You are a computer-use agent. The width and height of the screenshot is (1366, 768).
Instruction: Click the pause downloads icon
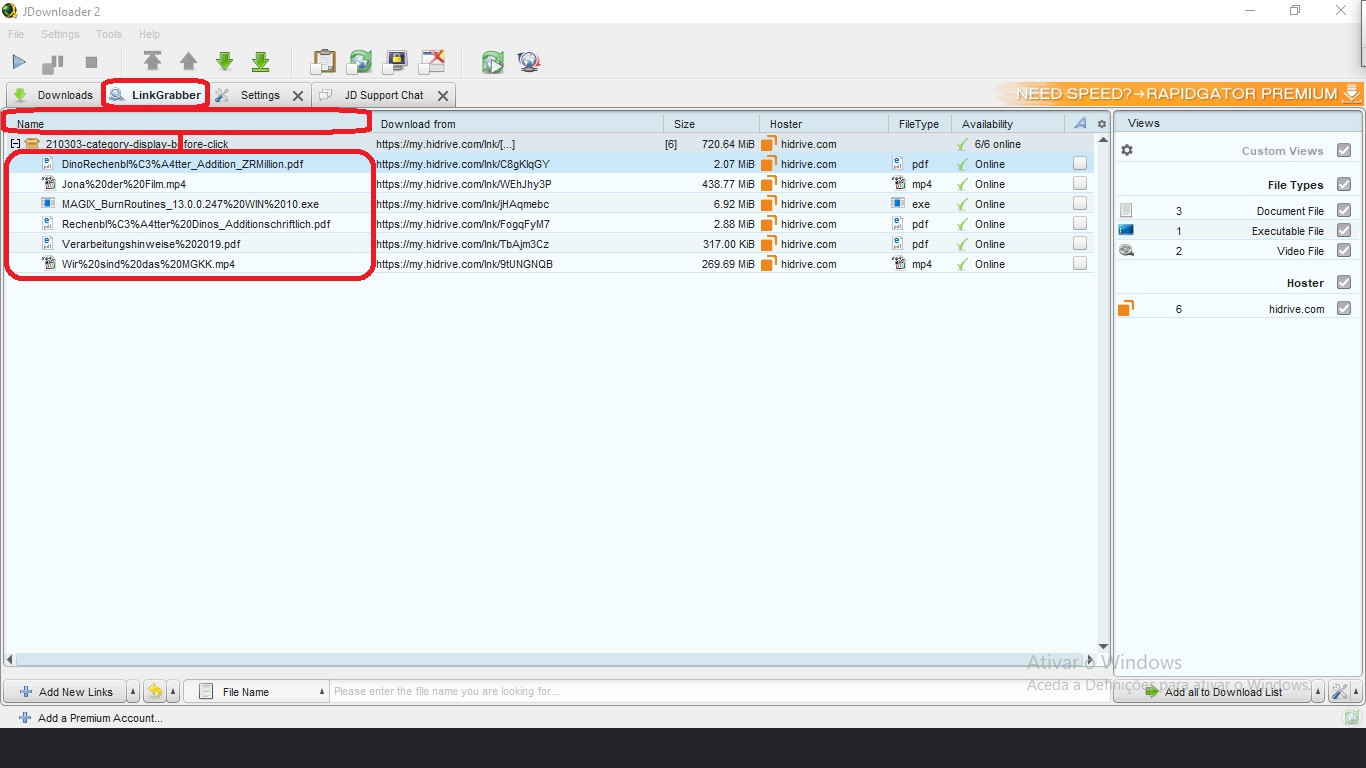pyautogui.click(x=52, y=63)
